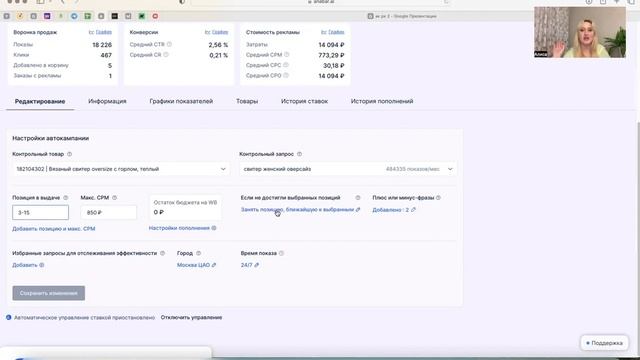640x360 pixels.
Task: Click График link in Воронка продаж card
Action: click(104, 32)
